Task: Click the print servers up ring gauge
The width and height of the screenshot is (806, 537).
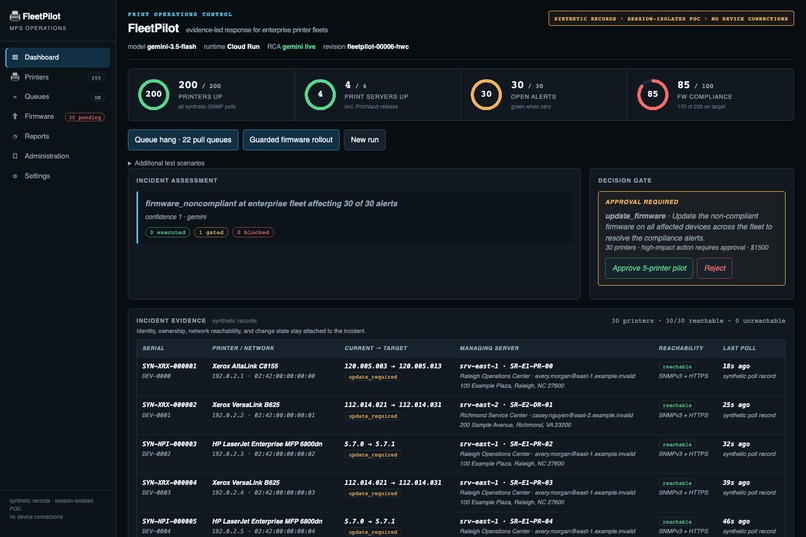Action: click(x=320, y=94)
